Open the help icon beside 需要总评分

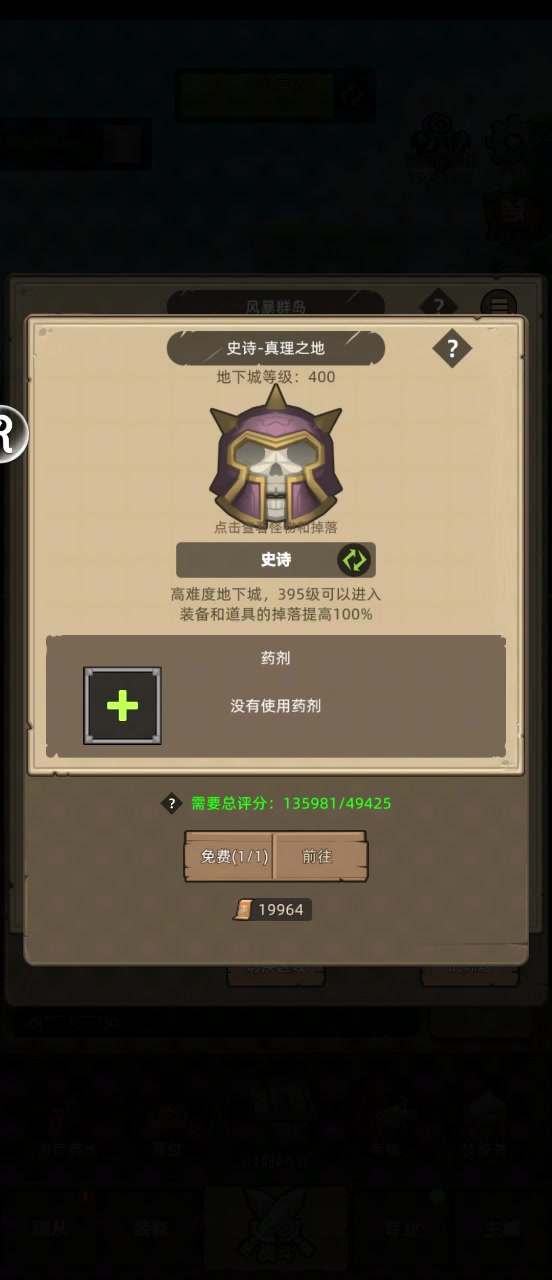click(172, 803)
